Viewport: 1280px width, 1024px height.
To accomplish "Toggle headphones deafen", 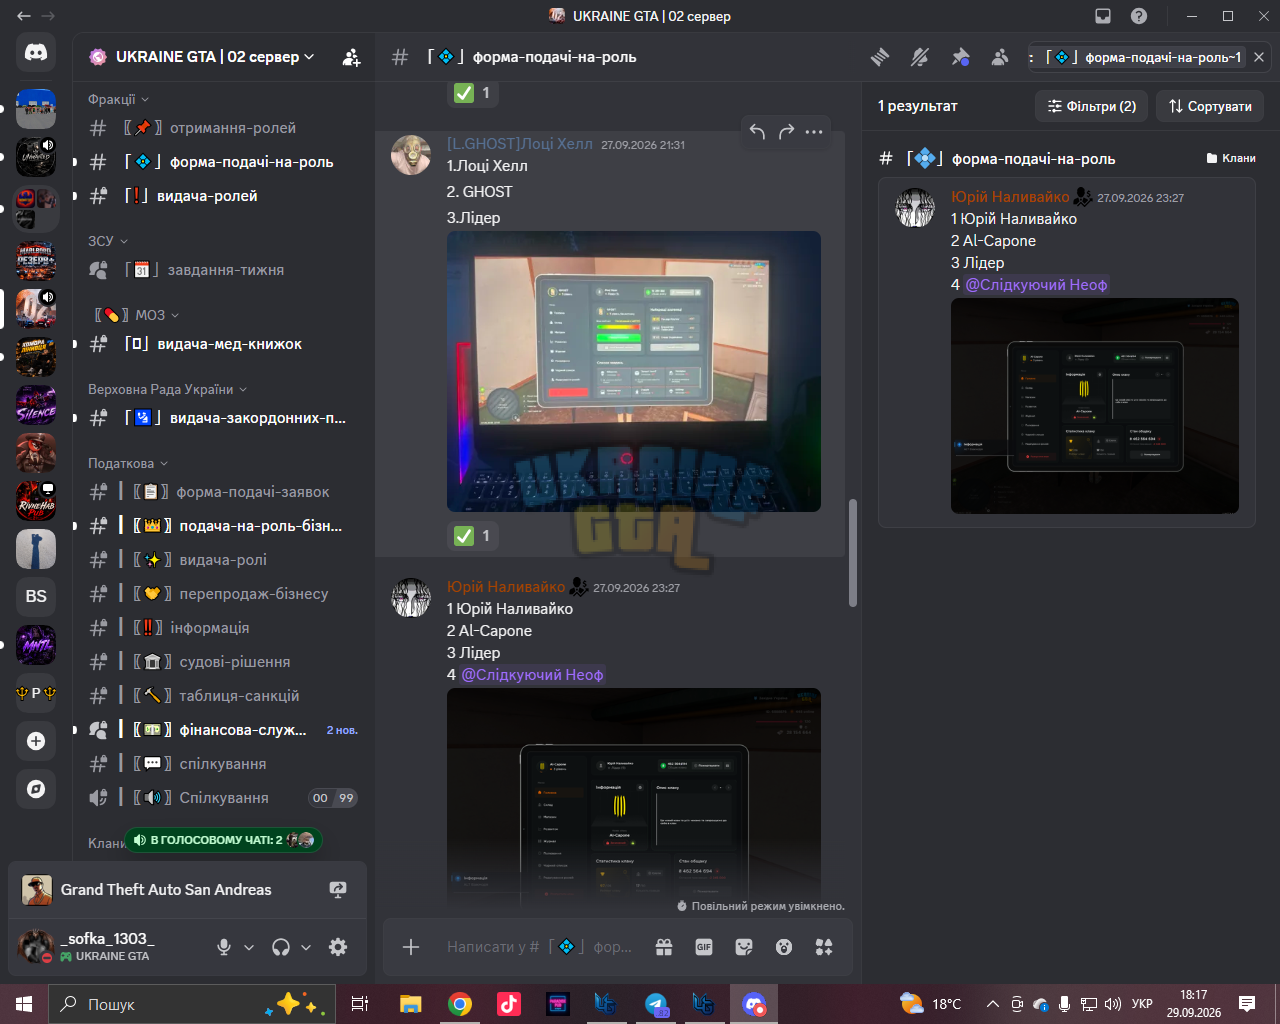I will [x=281, y=947].
